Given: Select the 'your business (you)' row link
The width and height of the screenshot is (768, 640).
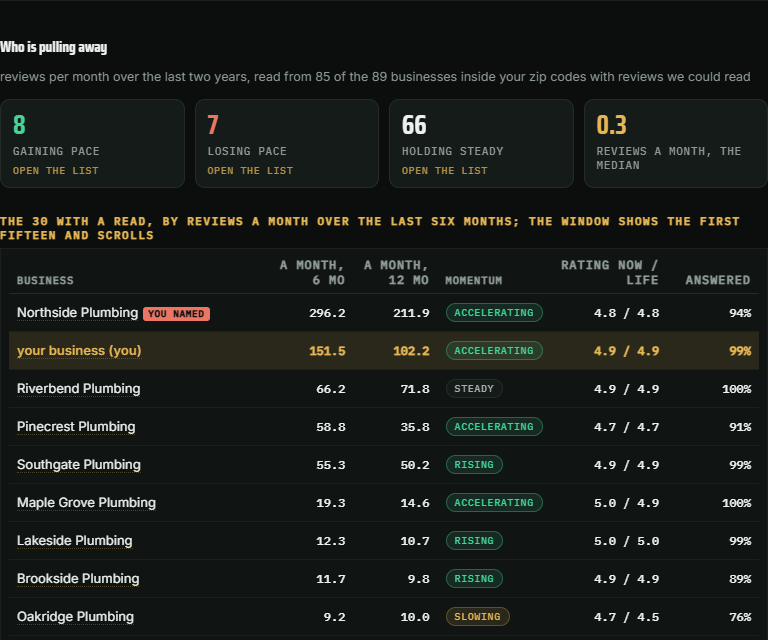Looking at the screenshot, I should 79,351.
